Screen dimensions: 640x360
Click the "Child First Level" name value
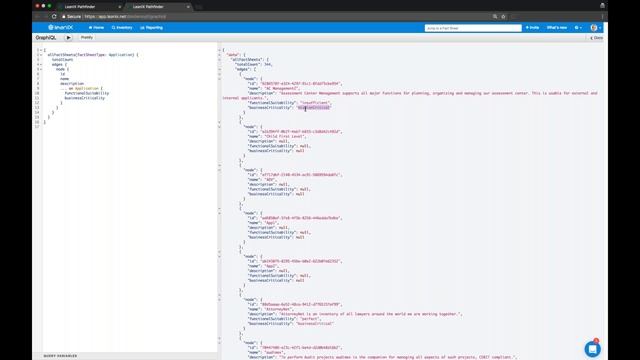point(285,136)
